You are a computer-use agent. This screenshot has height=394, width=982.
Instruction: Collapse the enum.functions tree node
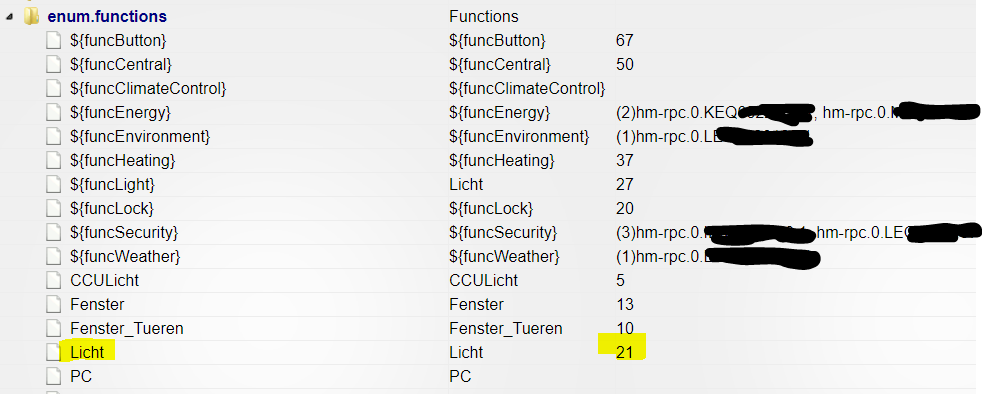(9, 17)
